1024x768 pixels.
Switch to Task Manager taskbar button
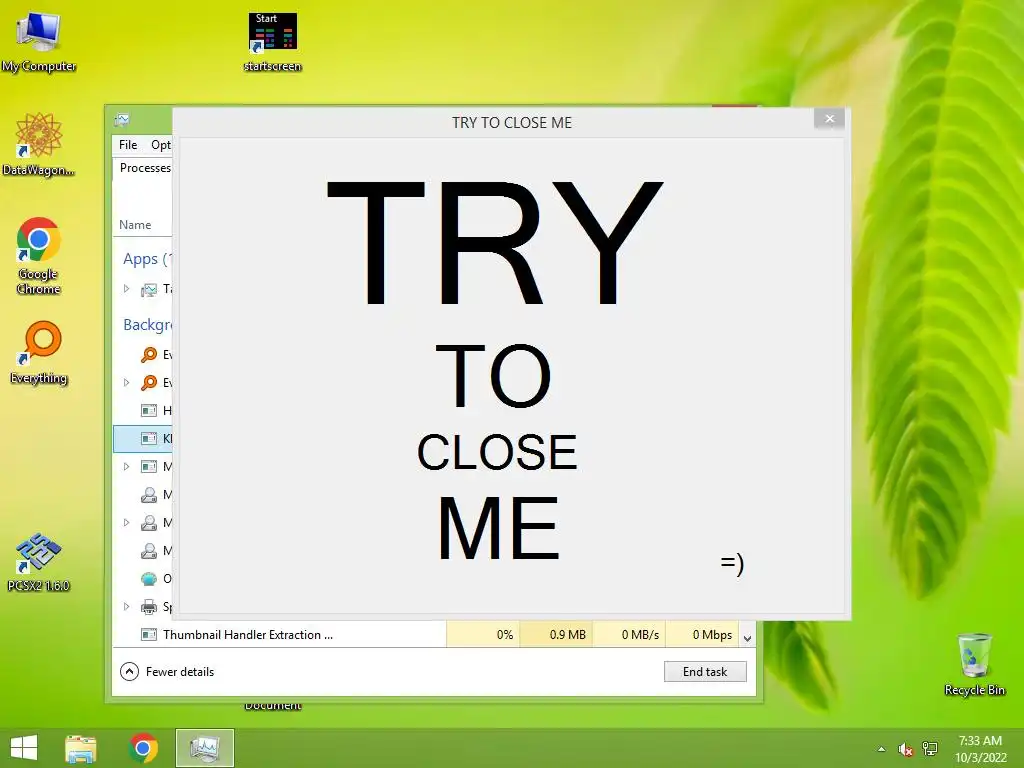[x=204, y=748]
